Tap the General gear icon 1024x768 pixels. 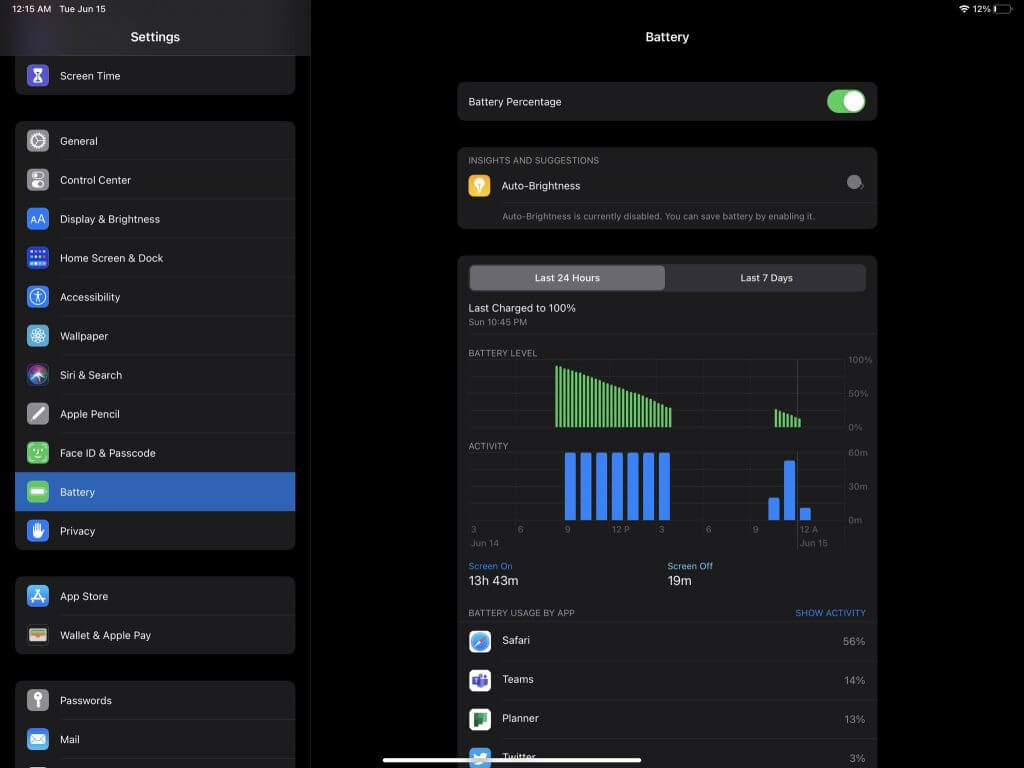38,141
